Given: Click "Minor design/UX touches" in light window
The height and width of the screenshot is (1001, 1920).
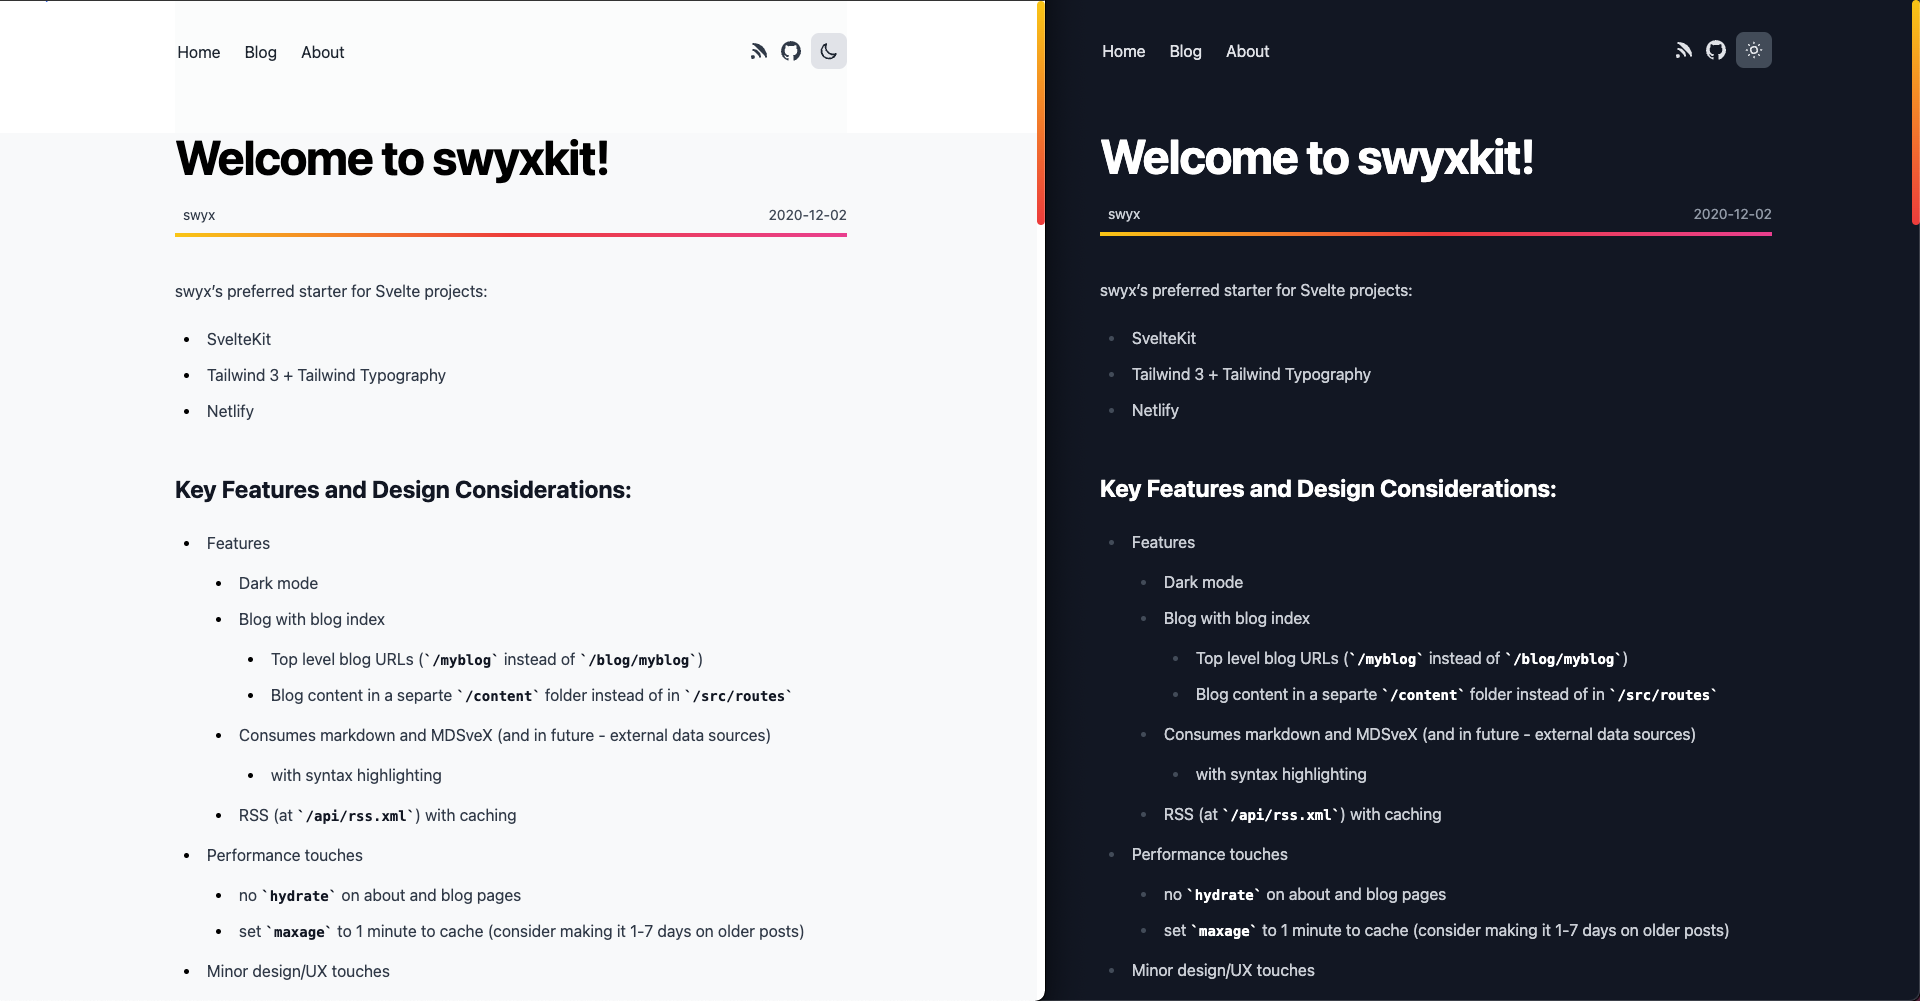Looking at the screenshot, I should coord(298,971).
